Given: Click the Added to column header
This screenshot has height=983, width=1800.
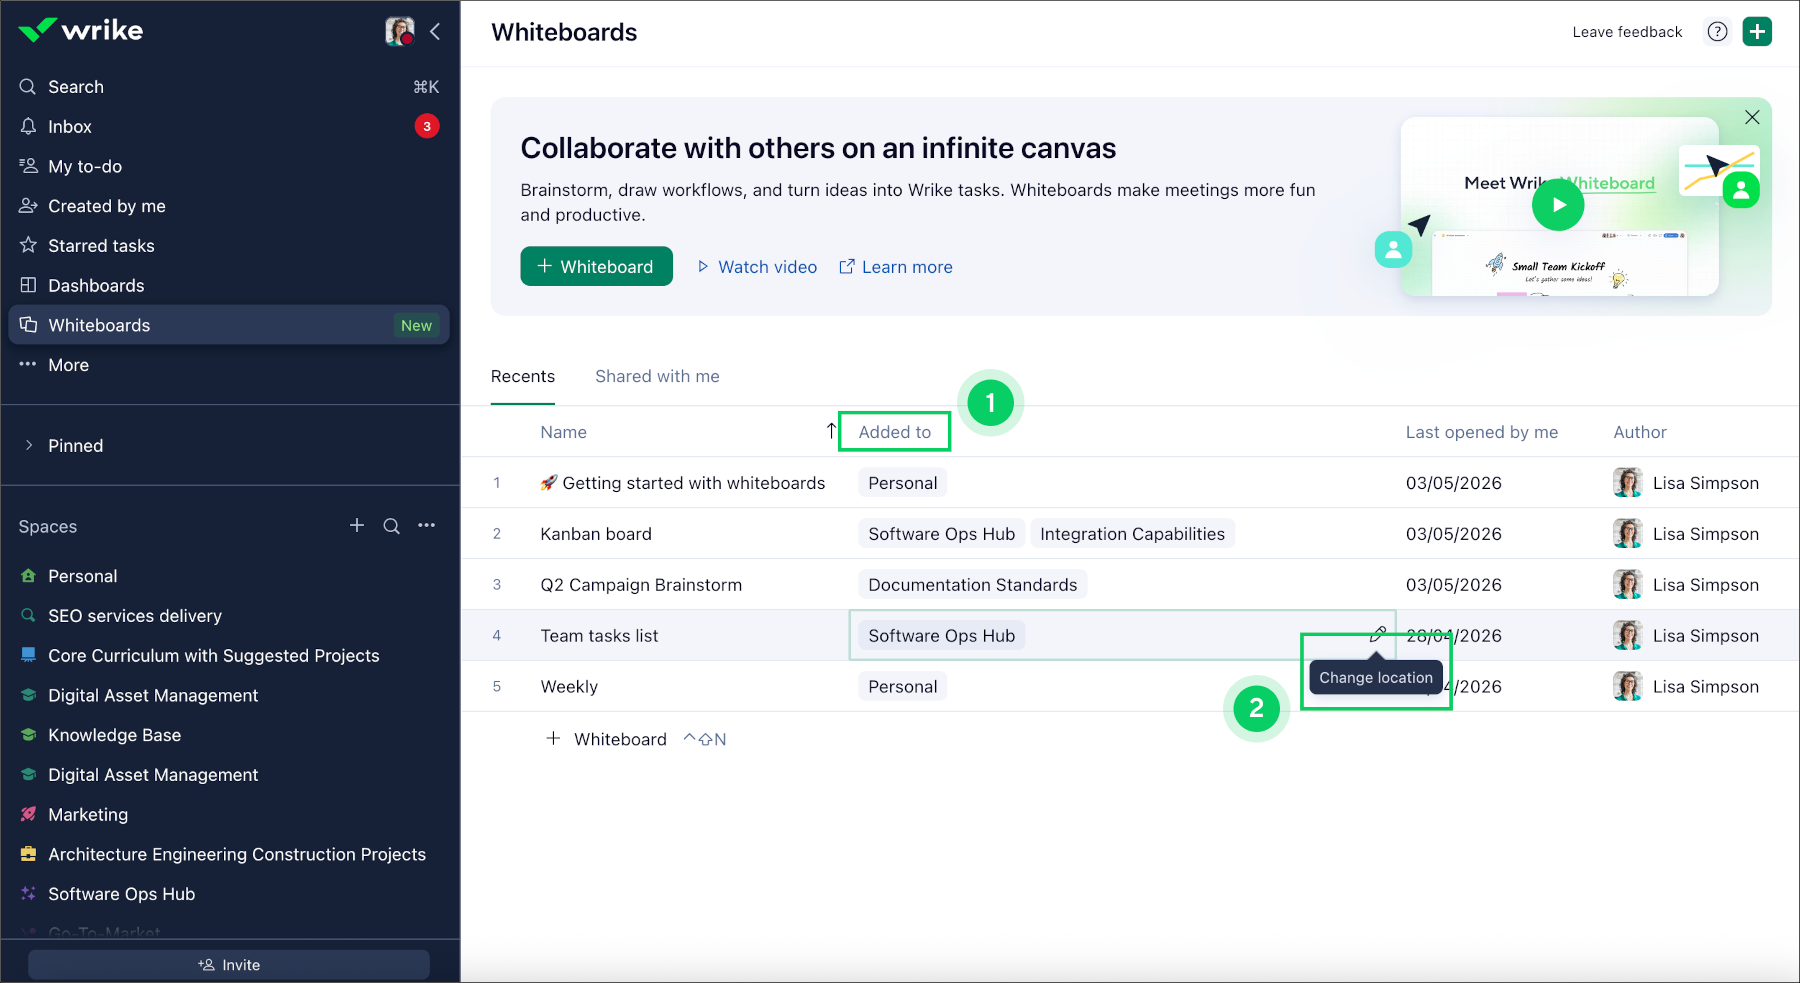Looking at the screenshot, I should click(x=895, y=432).
